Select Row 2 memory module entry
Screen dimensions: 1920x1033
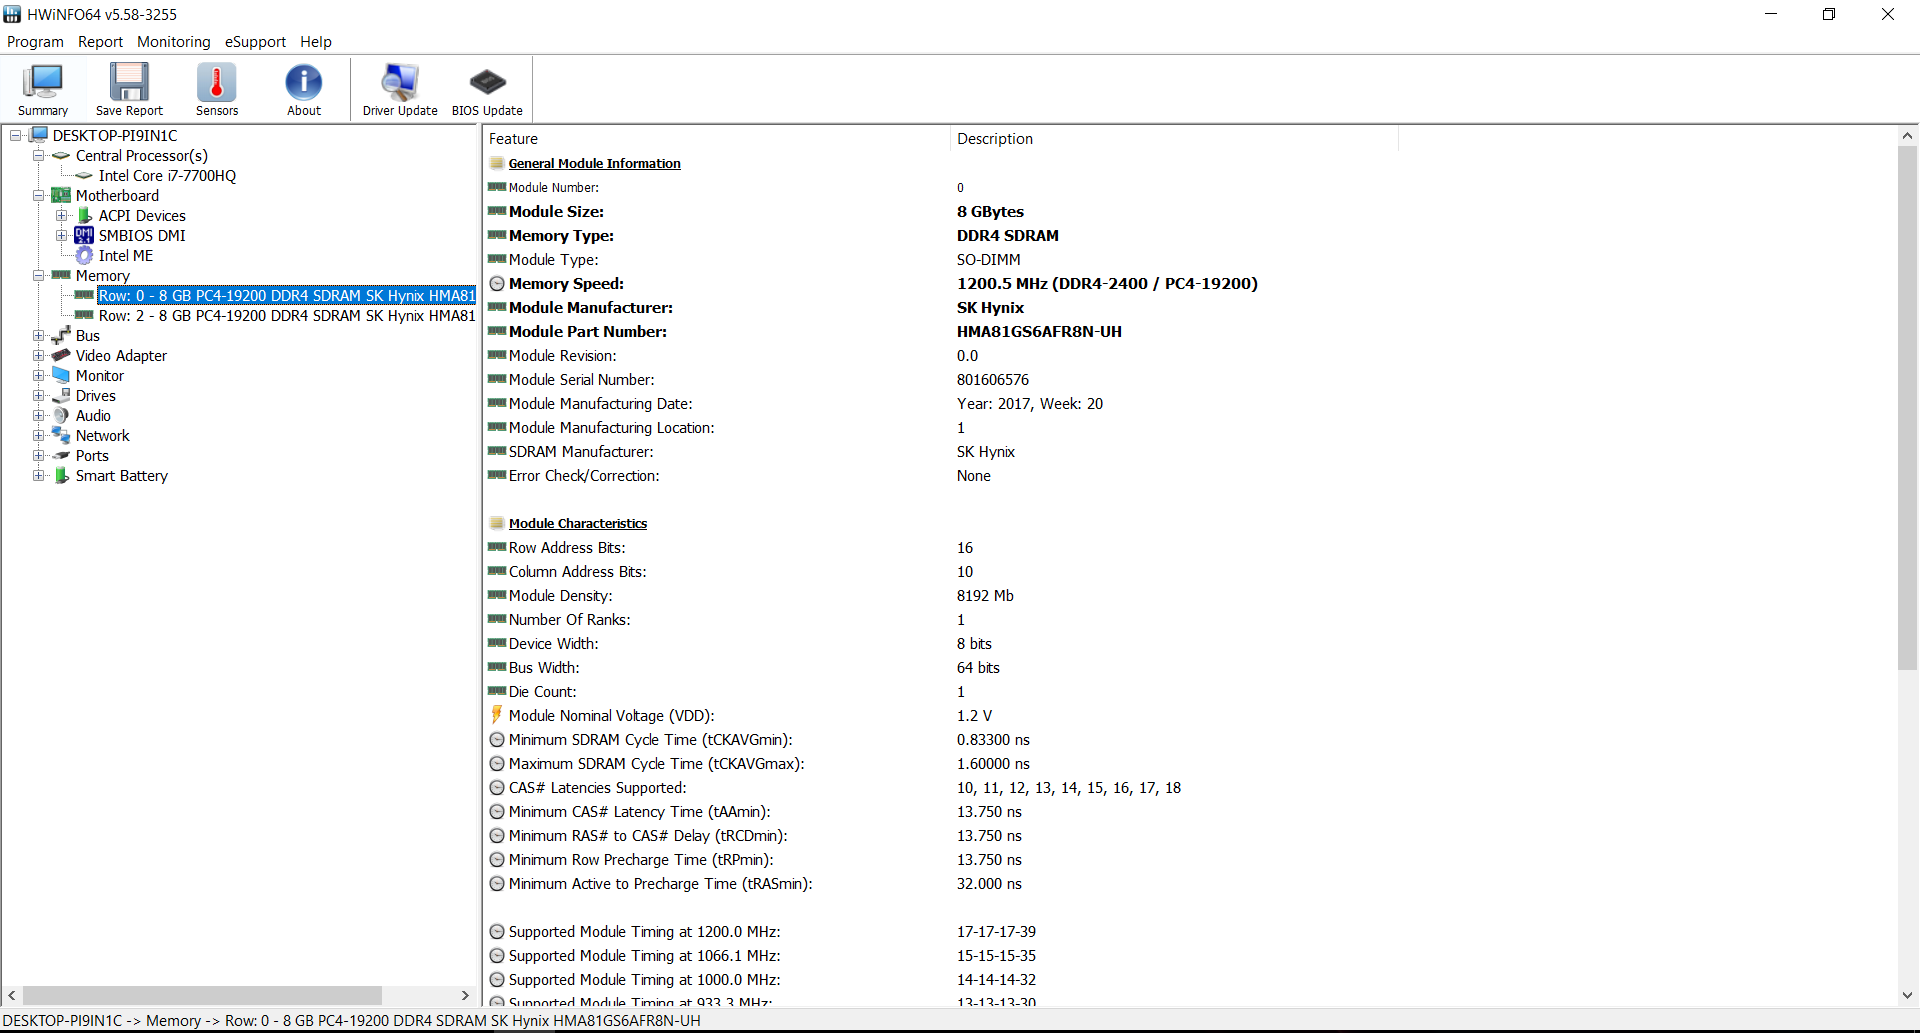coord(286,316)
